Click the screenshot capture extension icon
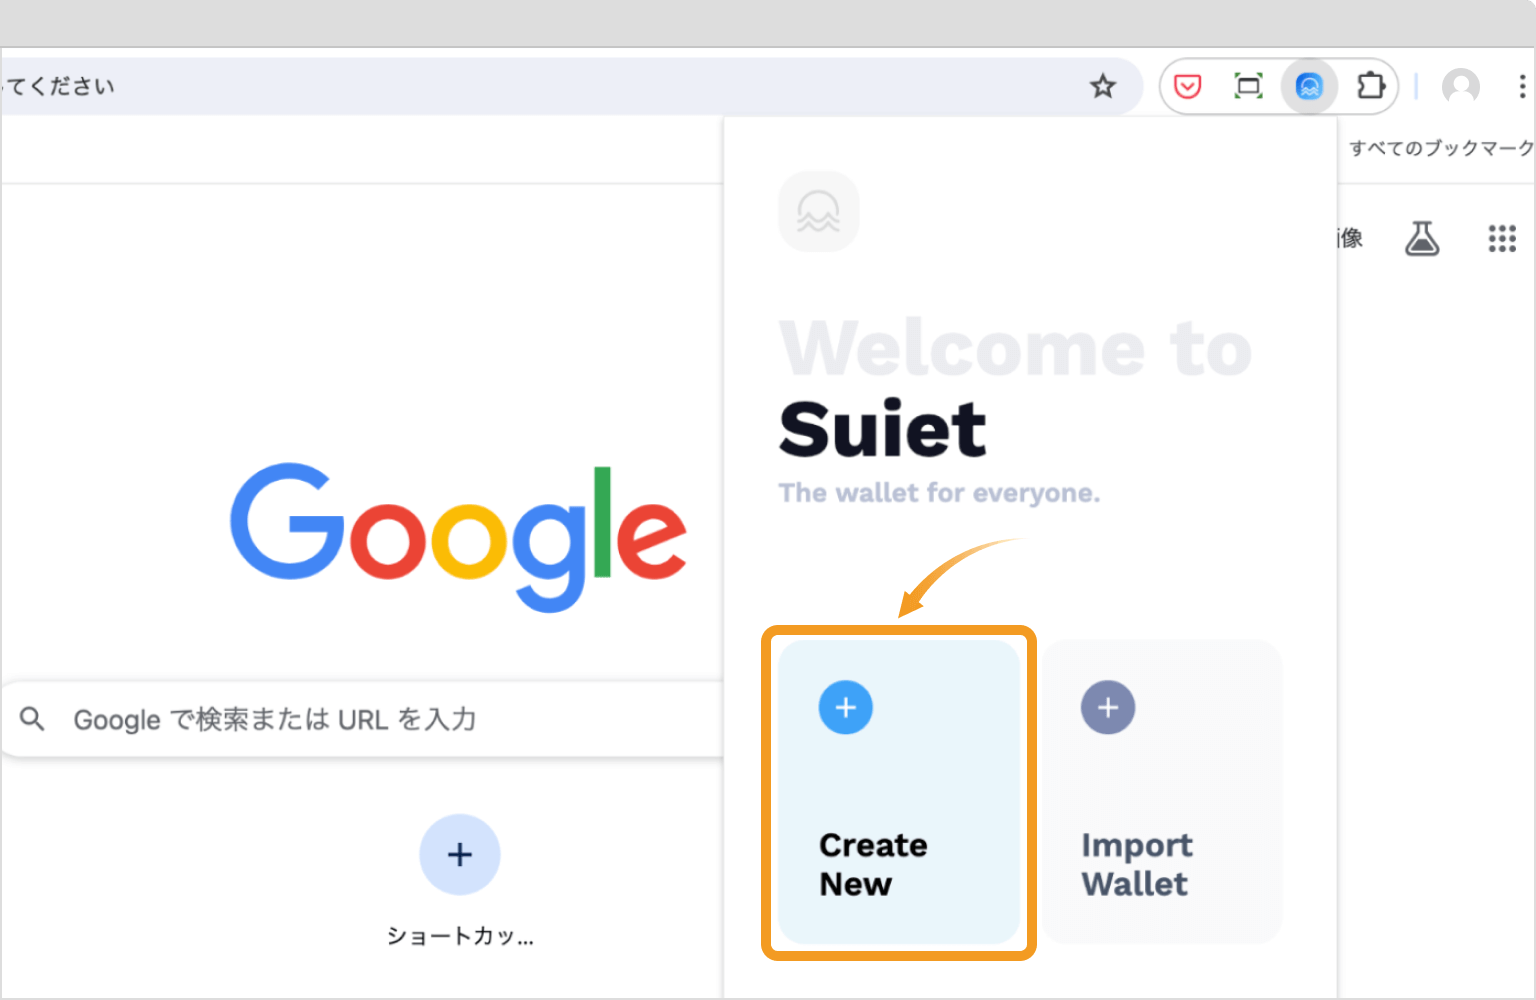The width and height of the screenshot is (1536, 1000). tap(1248, 87)
